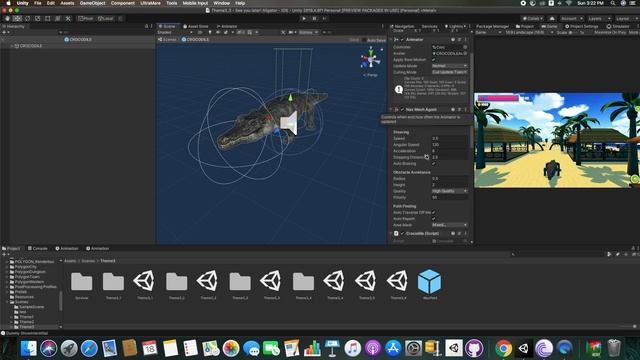
Task: Select CROCODILE row in Hierarchy
Action: [x=78, y=46]
